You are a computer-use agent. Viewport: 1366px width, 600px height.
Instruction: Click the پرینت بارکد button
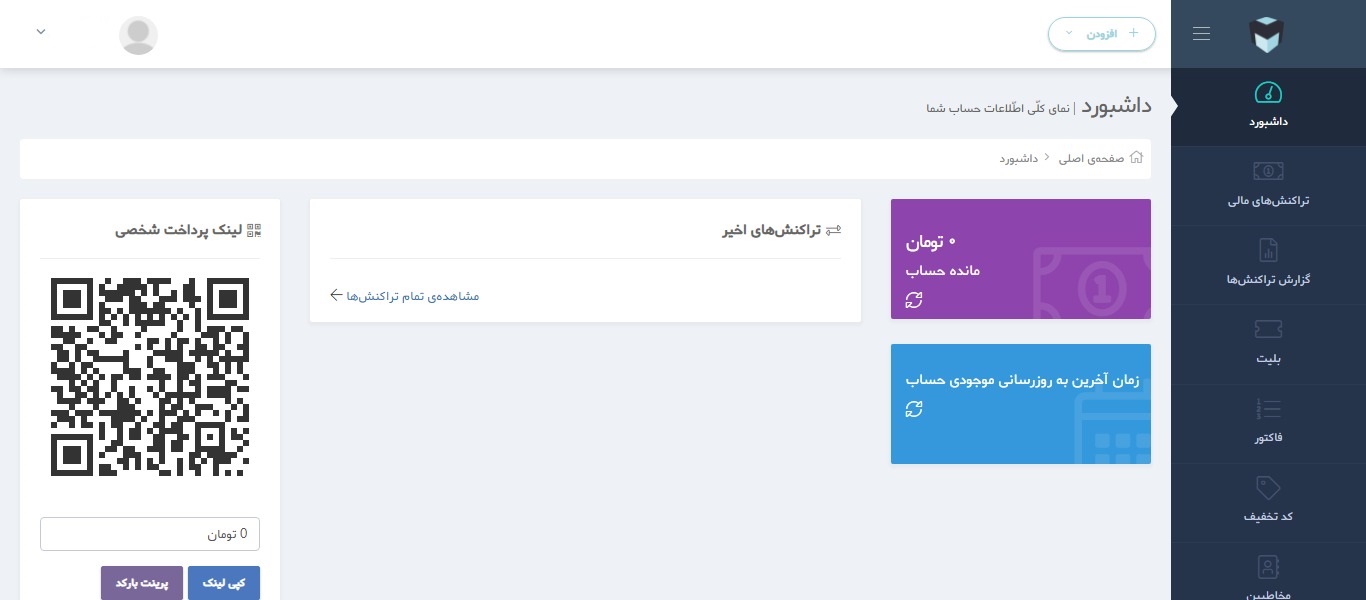[142, 583]
